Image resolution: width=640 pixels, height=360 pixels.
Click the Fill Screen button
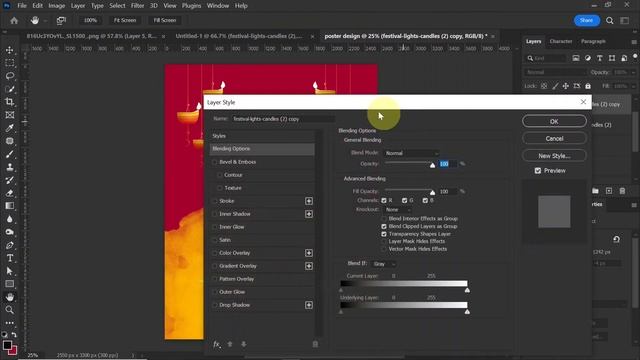164,20
